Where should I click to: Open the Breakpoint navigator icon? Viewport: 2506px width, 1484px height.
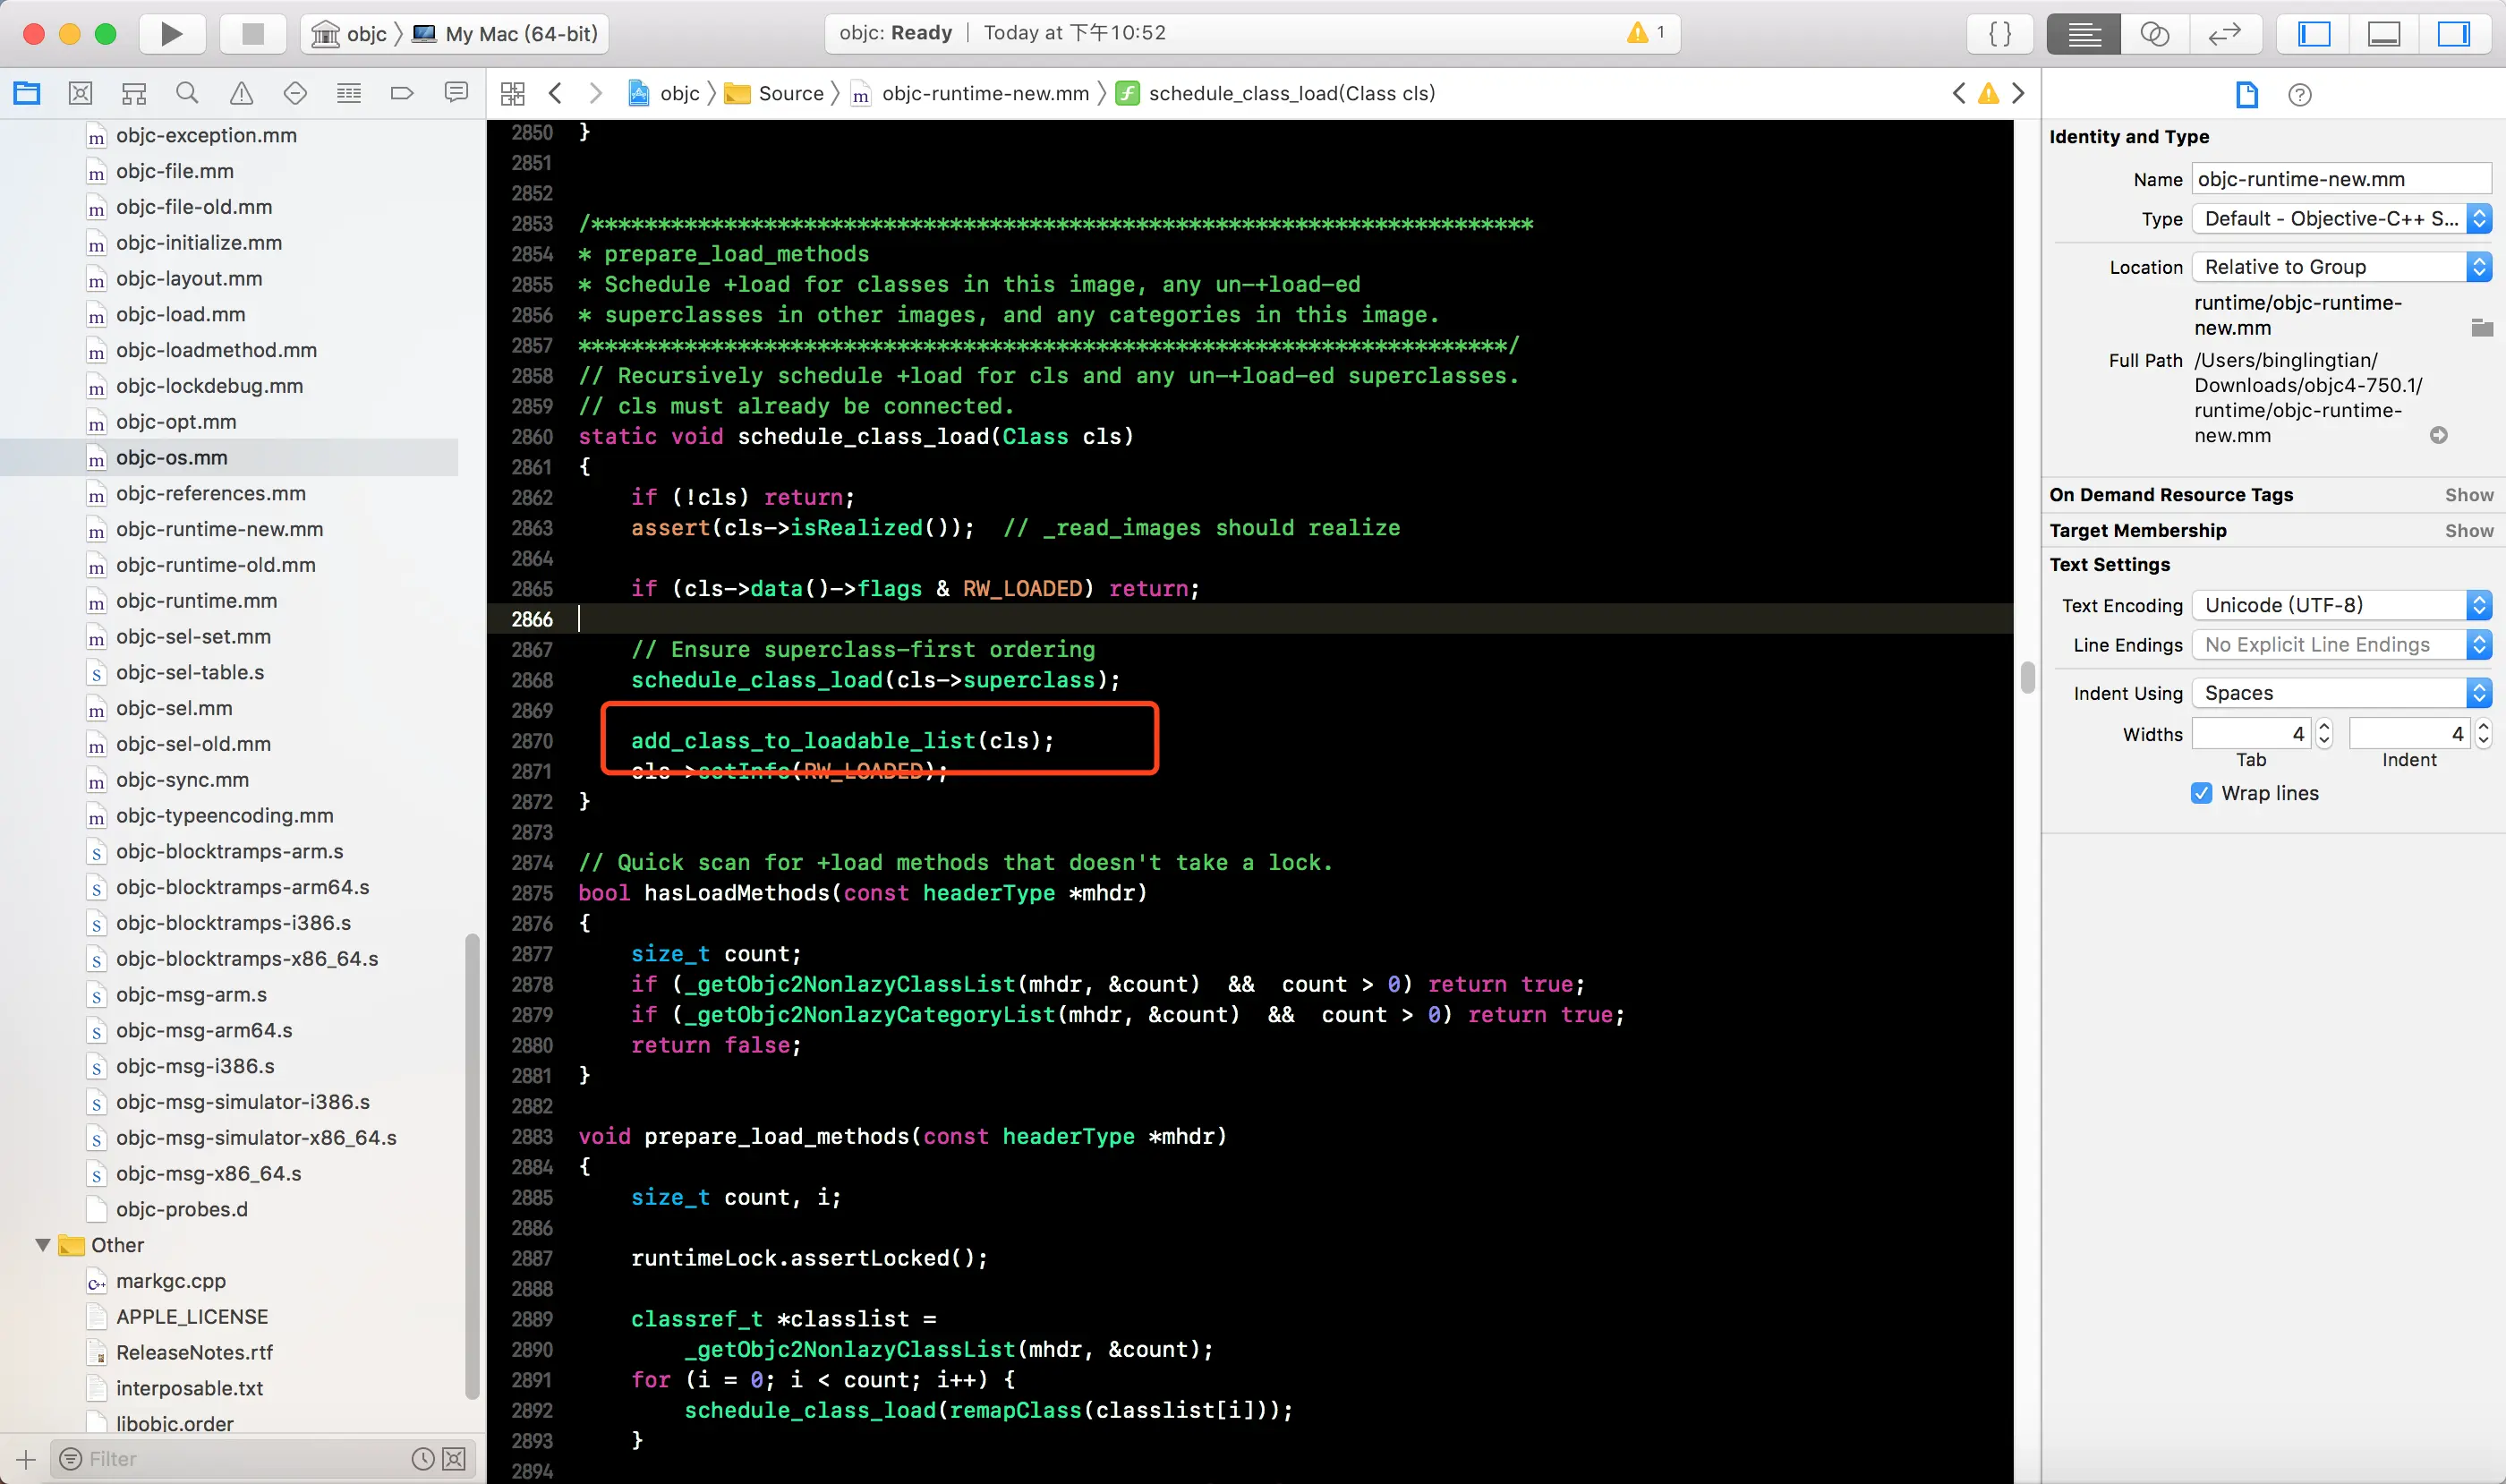coord(402,94)
